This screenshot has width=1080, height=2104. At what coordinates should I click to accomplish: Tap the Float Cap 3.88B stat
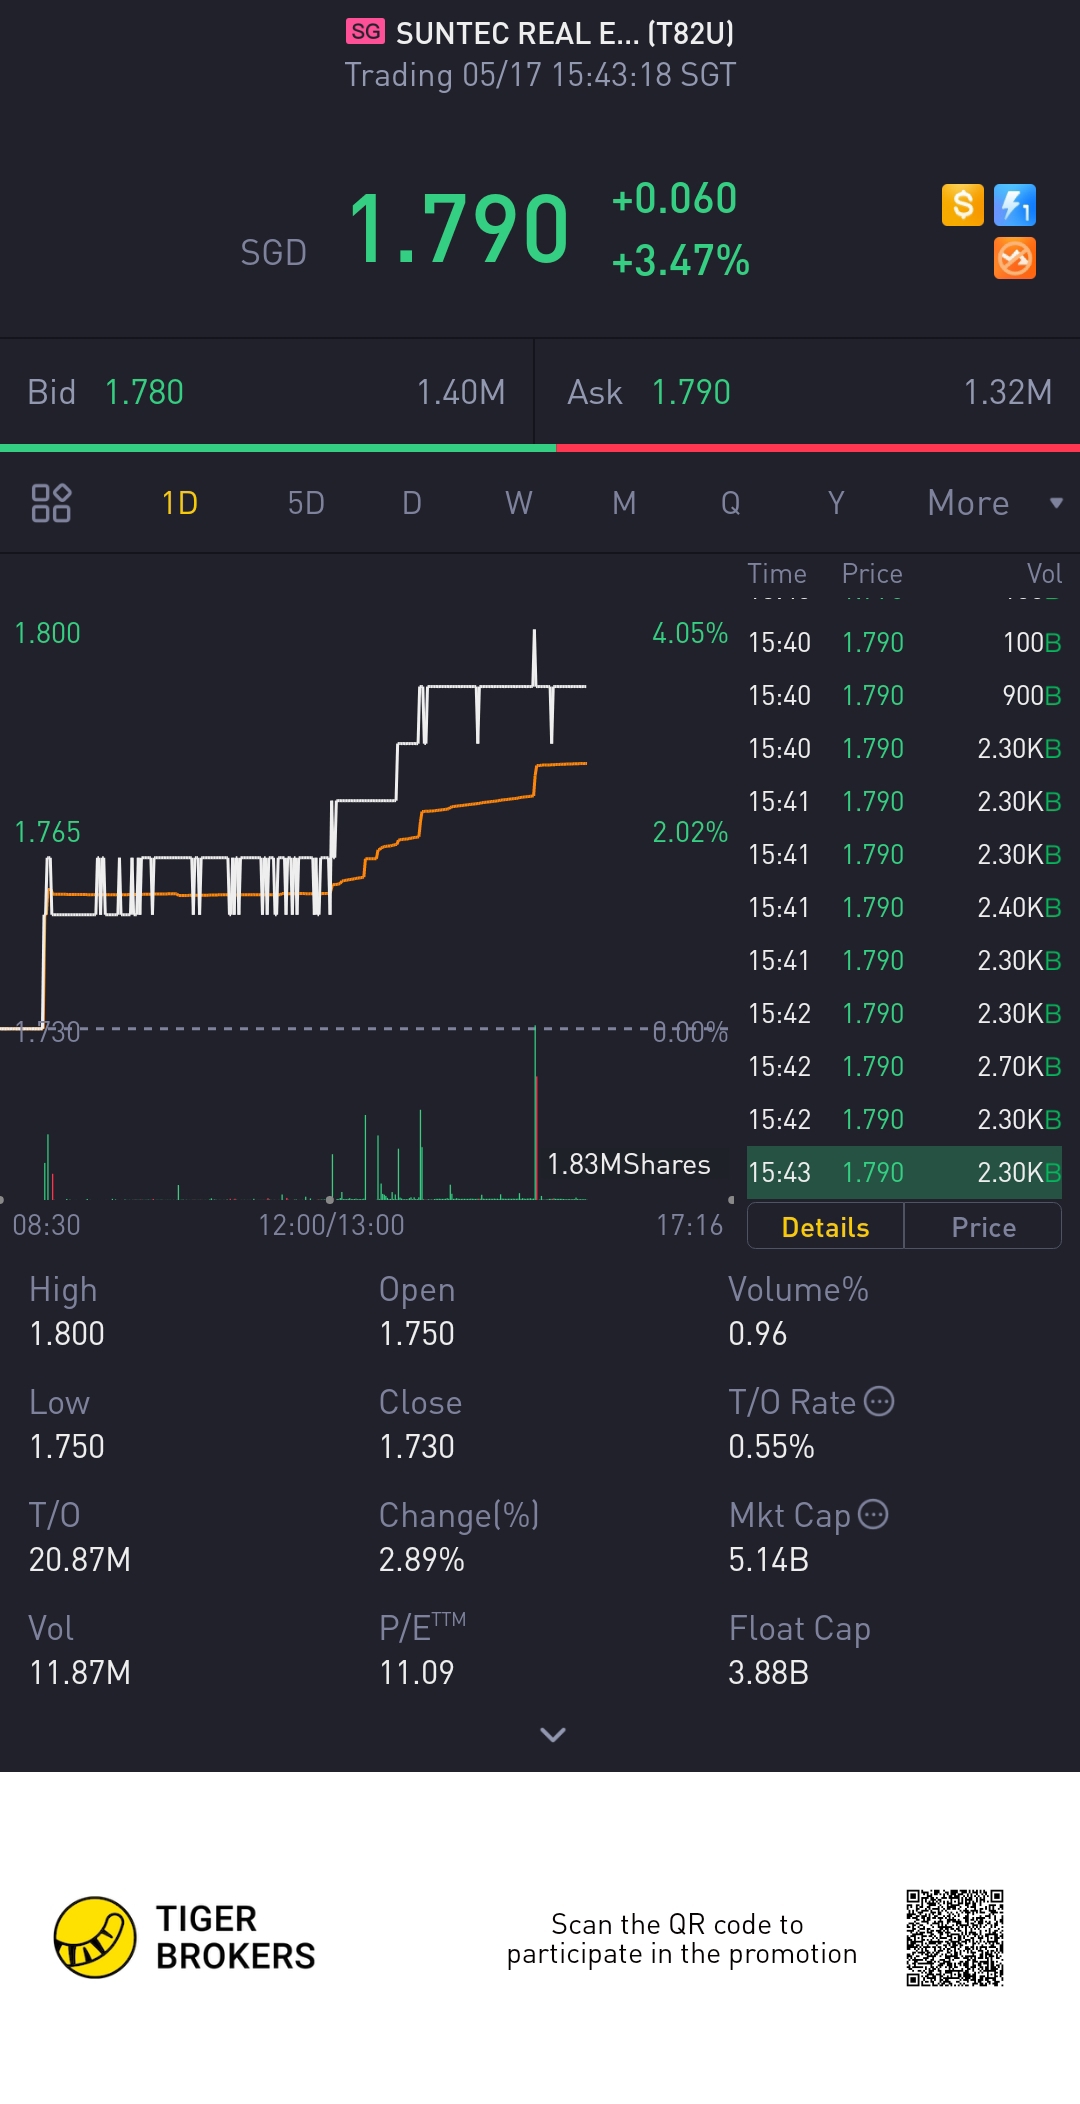coord(799,1650)
